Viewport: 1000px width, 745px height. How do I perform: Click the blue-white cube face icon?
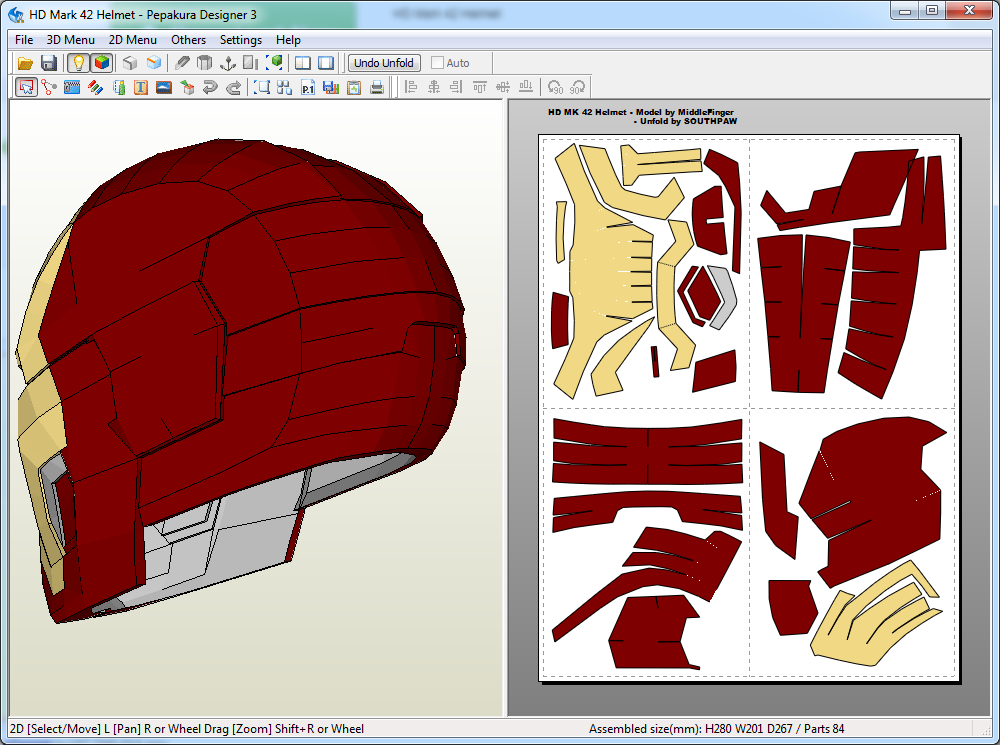click(x=154, y=63)
